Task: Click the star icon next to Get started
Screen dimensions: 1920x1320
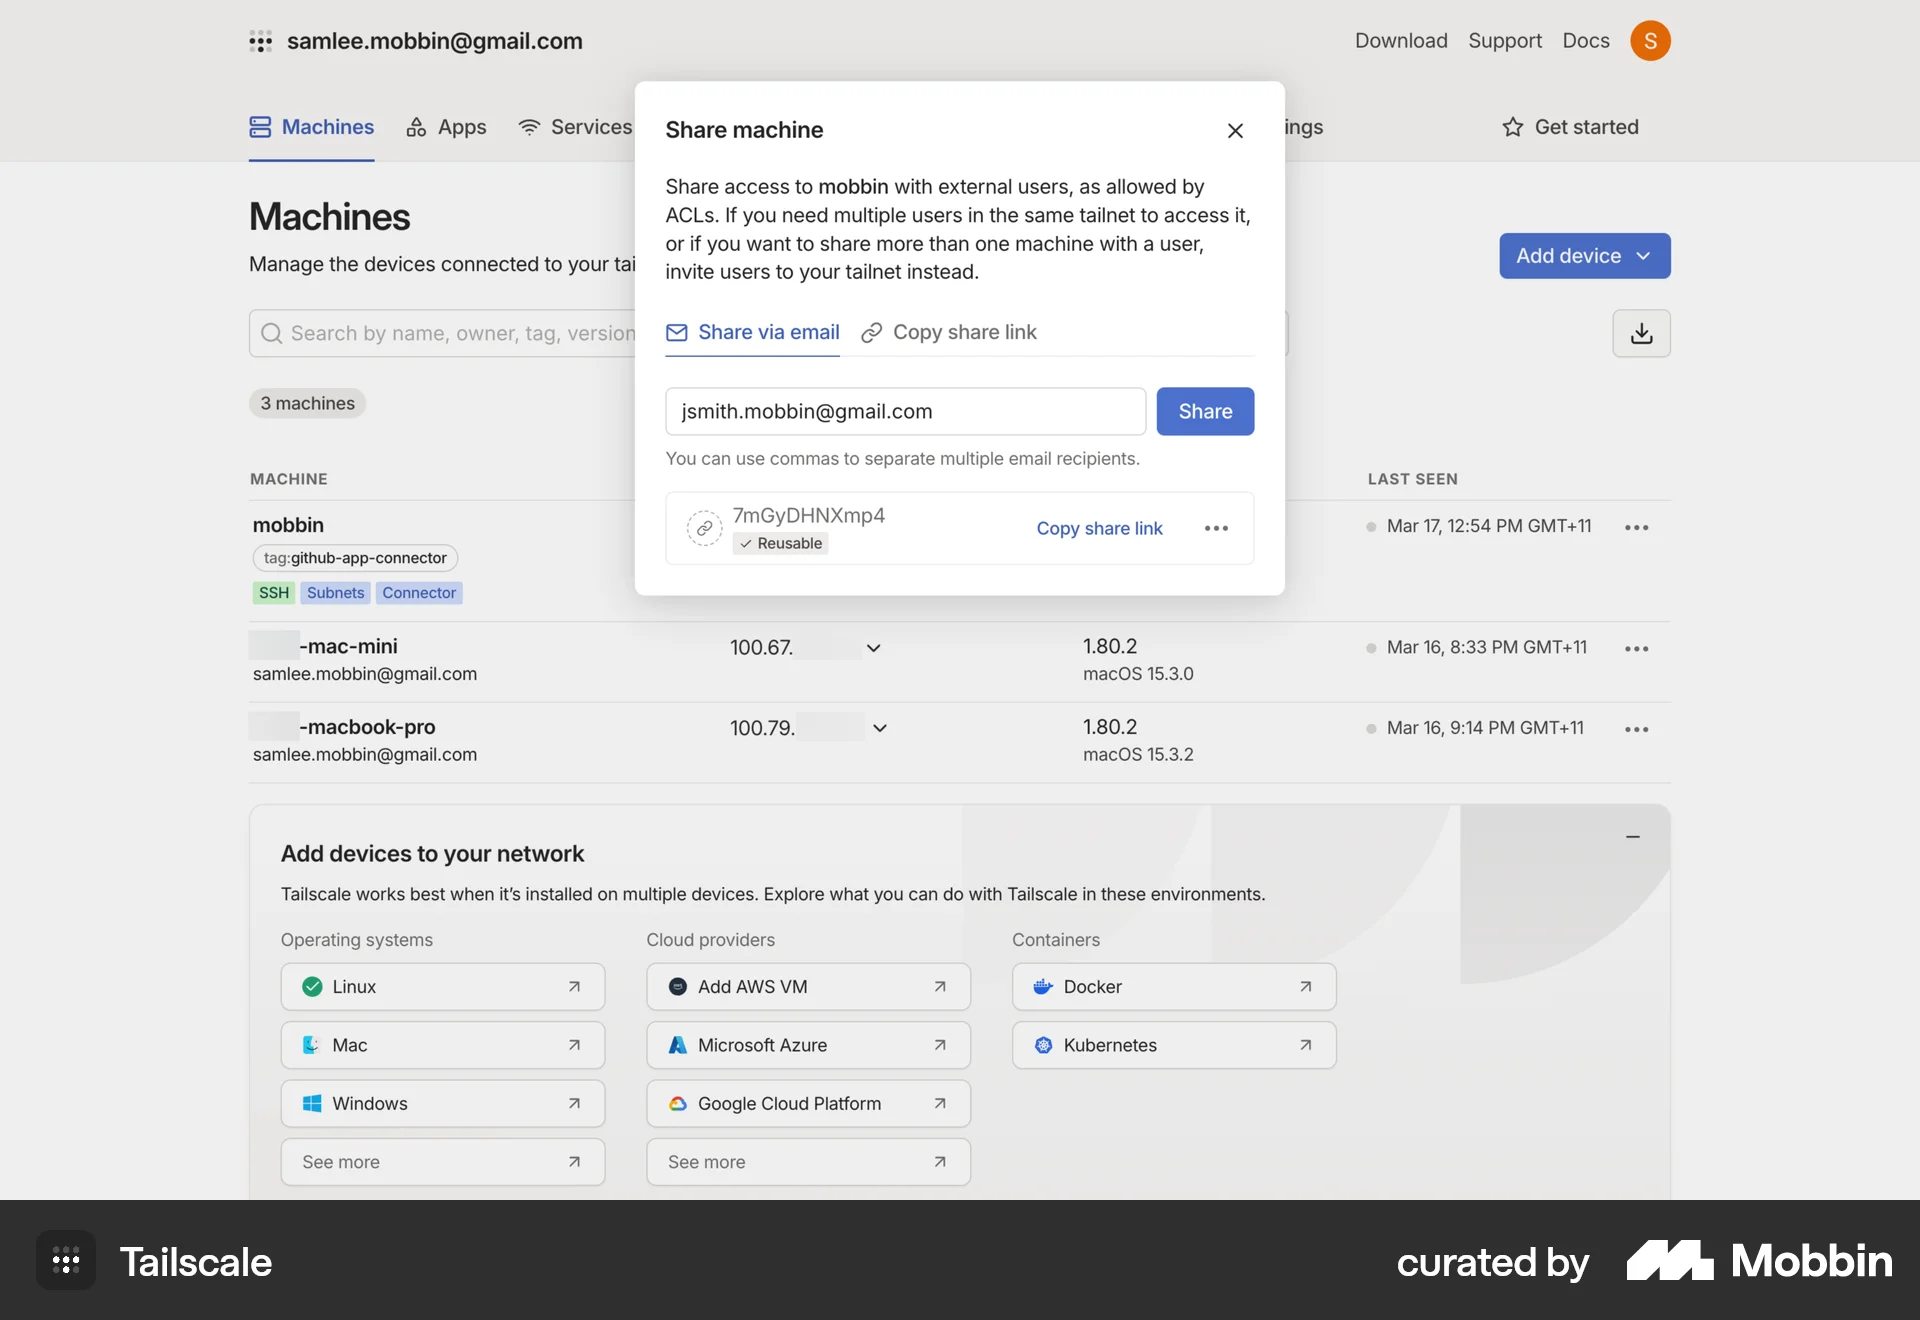Action: tap(1513, 127)
